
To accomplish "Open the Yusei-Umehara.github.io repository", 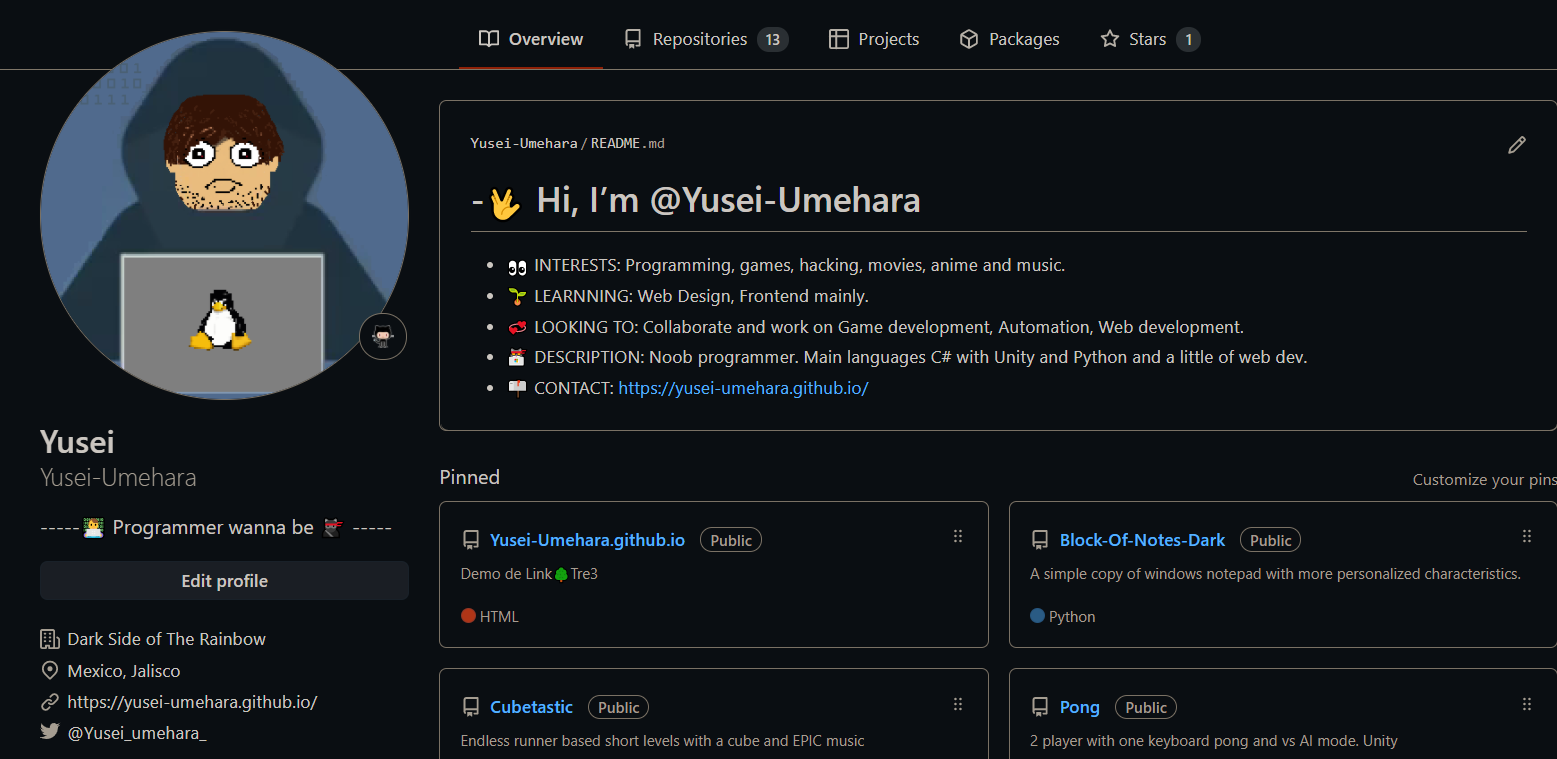I will [587, 540].
